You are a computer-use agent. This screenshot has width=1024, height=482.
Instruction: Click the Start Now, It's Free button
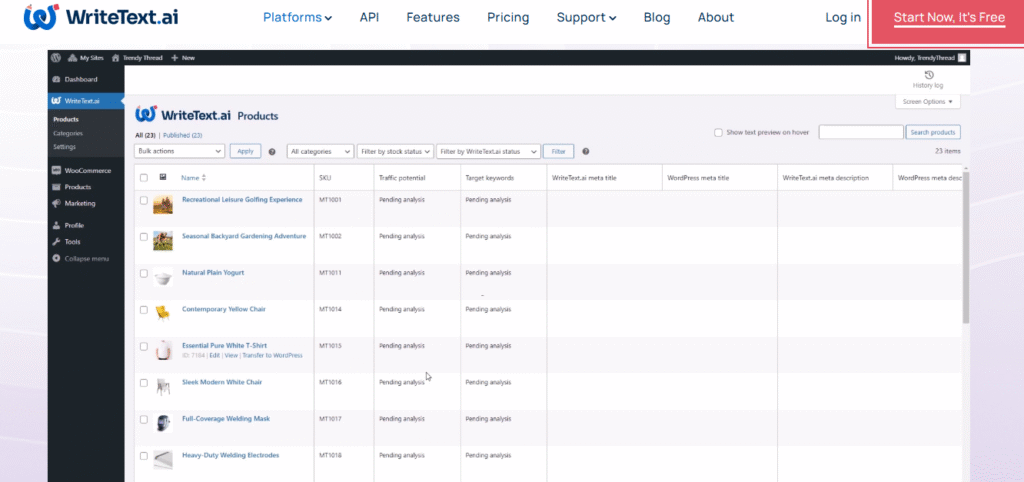[948, 18]
